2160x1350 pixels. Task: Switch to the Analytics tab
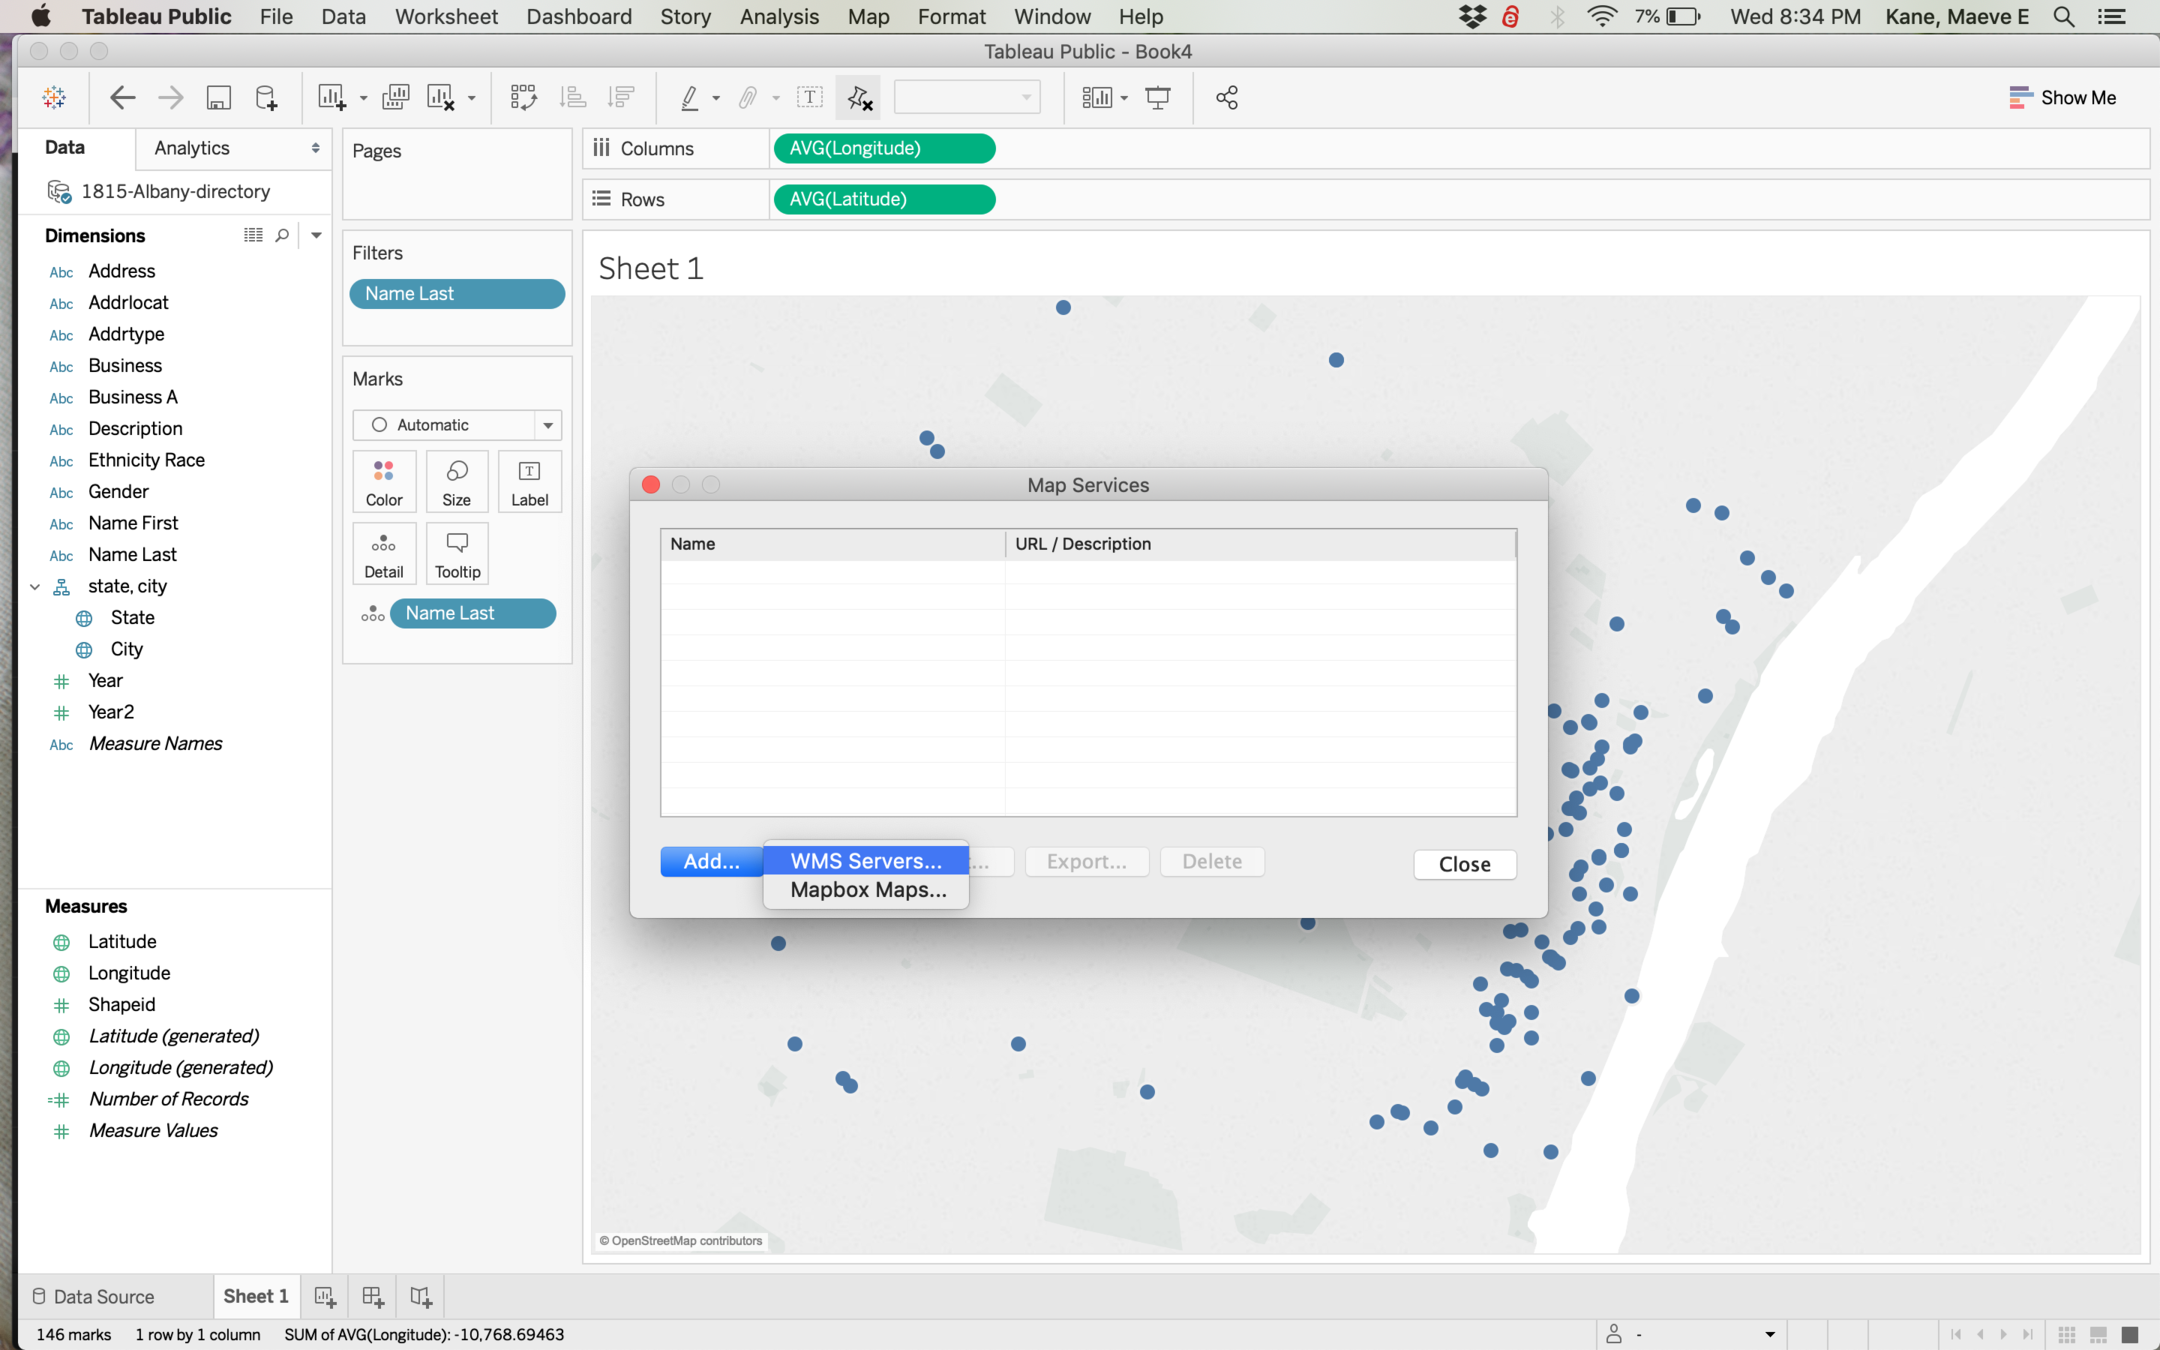[x=192, y=148]
